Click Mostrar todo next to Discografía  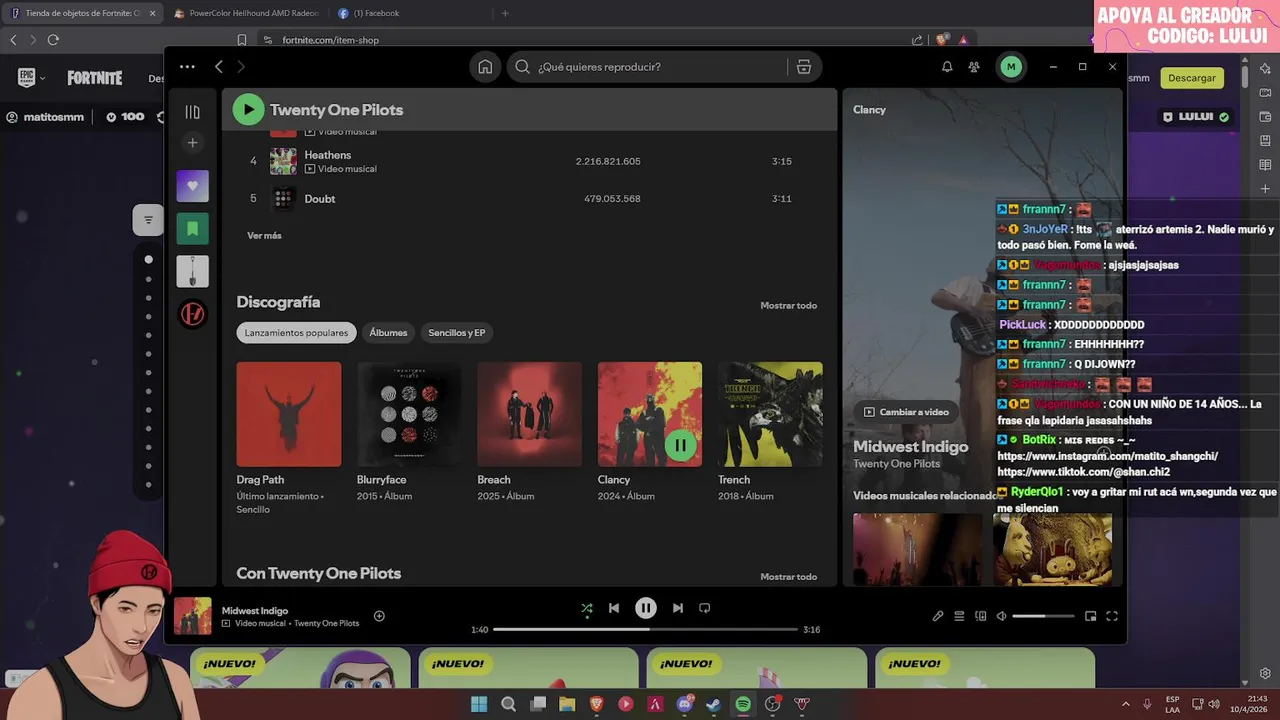pyautogui.click(x=788, y=305)
